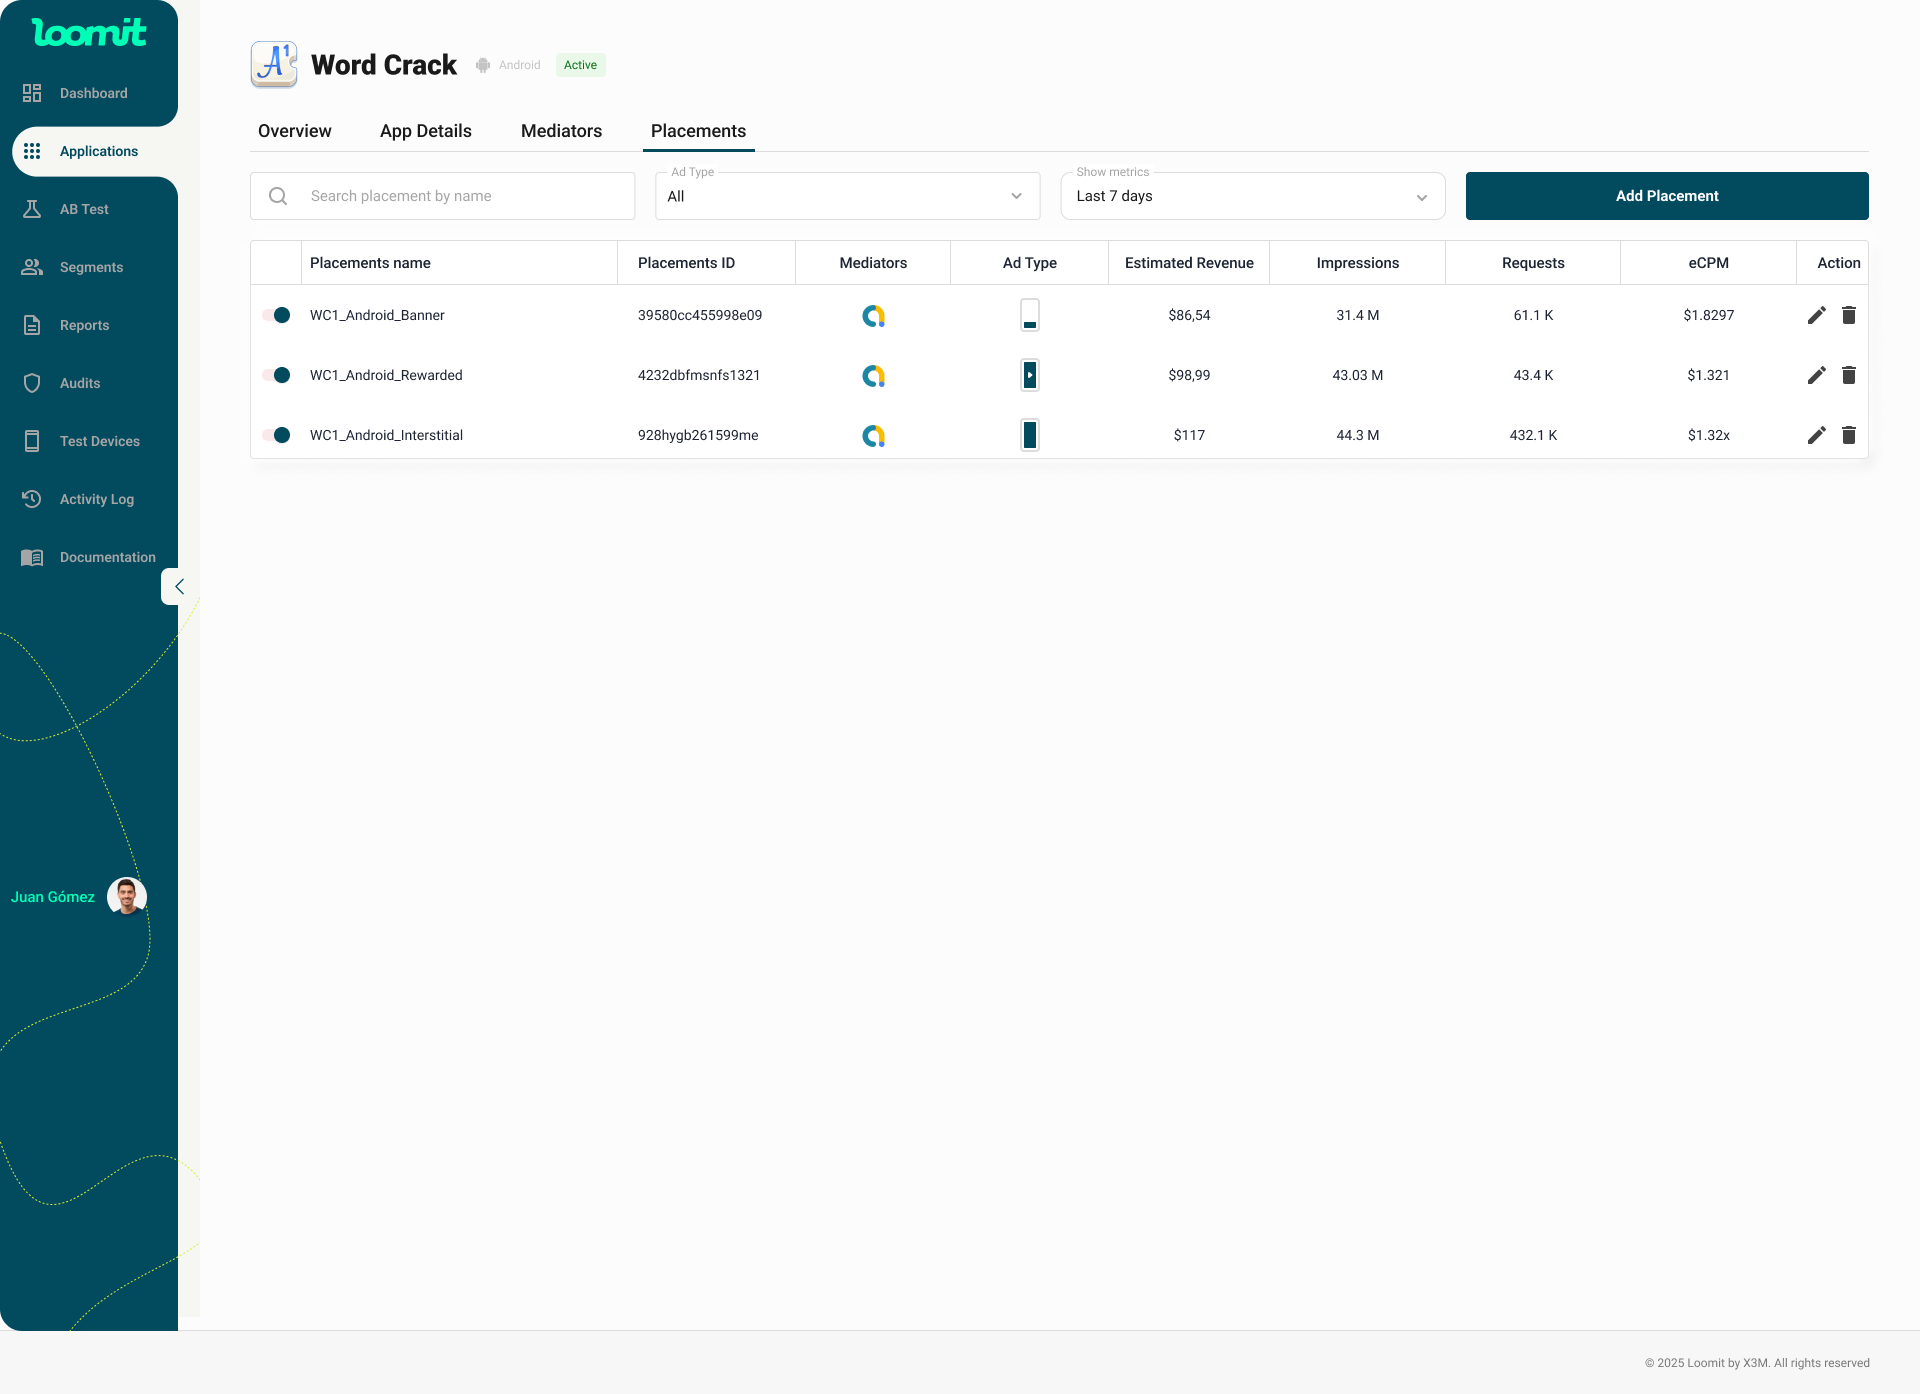Open the Activity Log page
This screenshot has width=1920, height=1394.
click(x=97, y=499)
